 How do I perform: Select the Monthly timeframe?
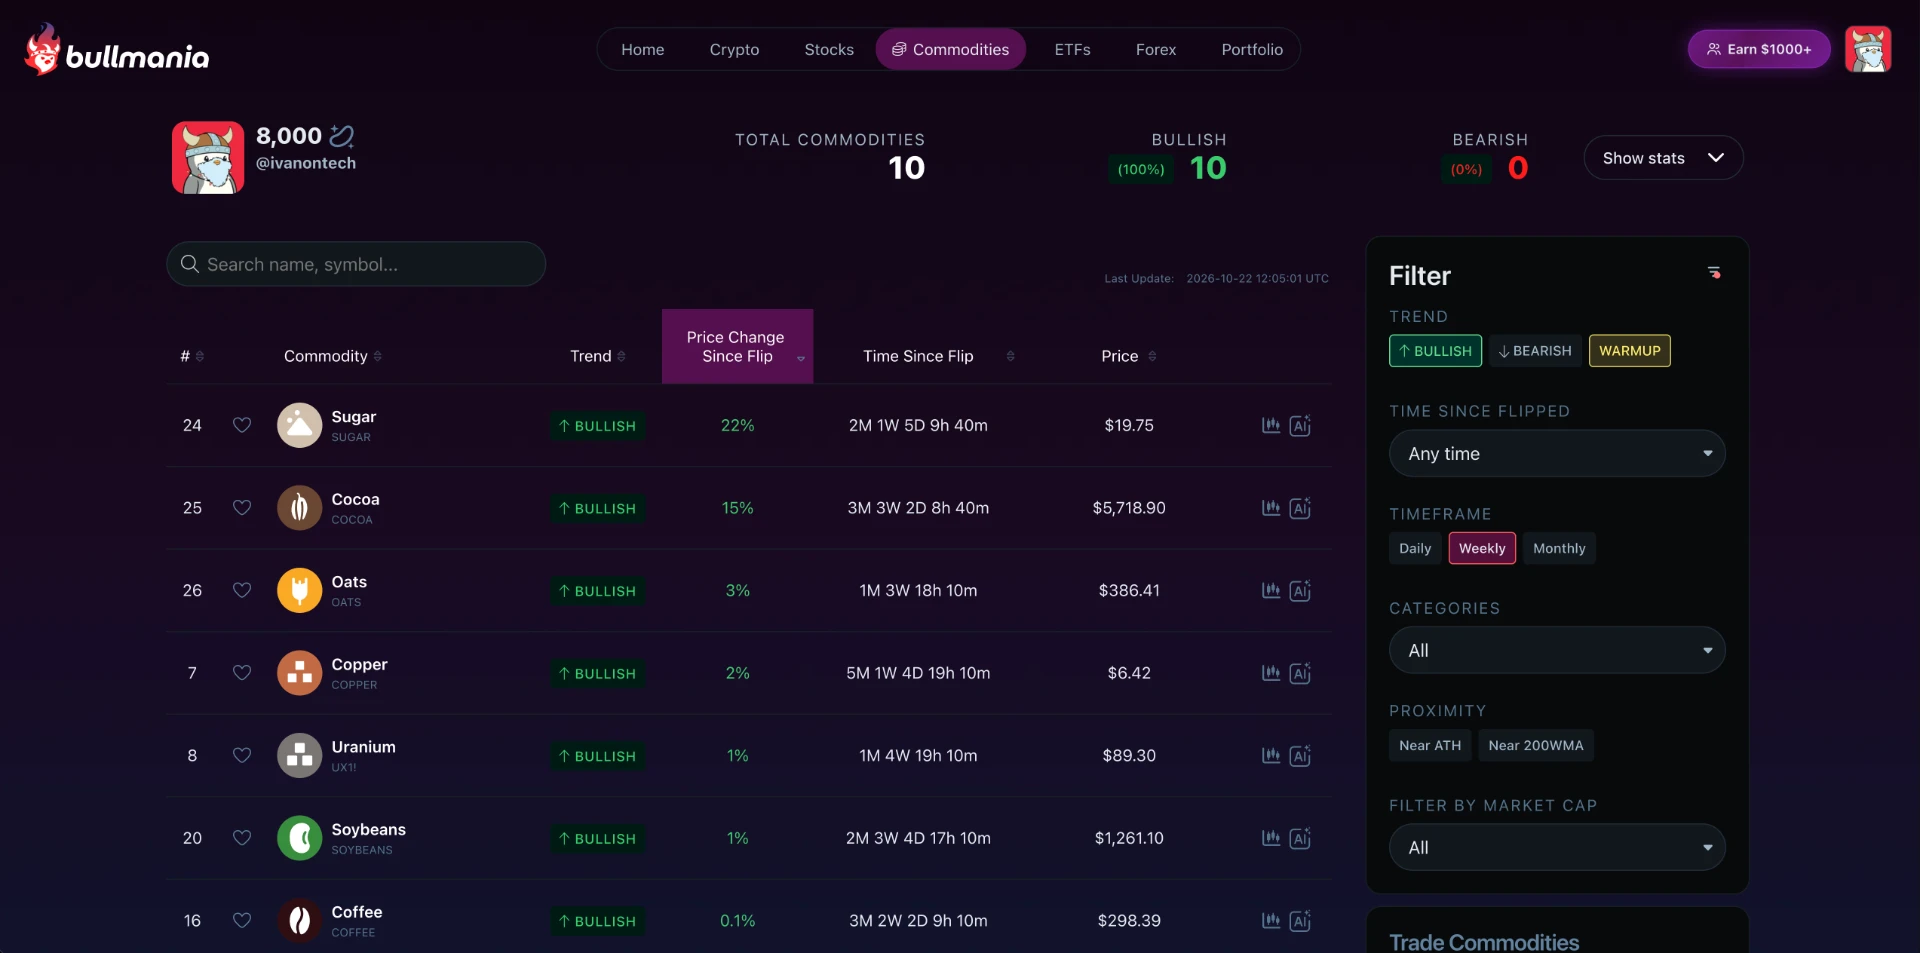(1559, 548)
